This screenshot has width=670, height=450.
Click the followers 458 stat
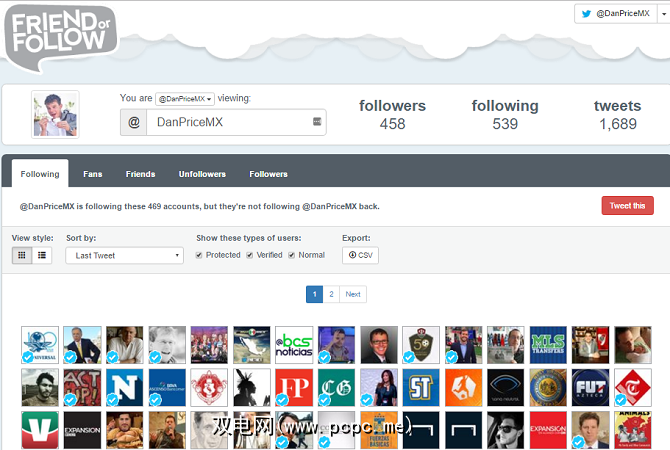click(392, 115)
